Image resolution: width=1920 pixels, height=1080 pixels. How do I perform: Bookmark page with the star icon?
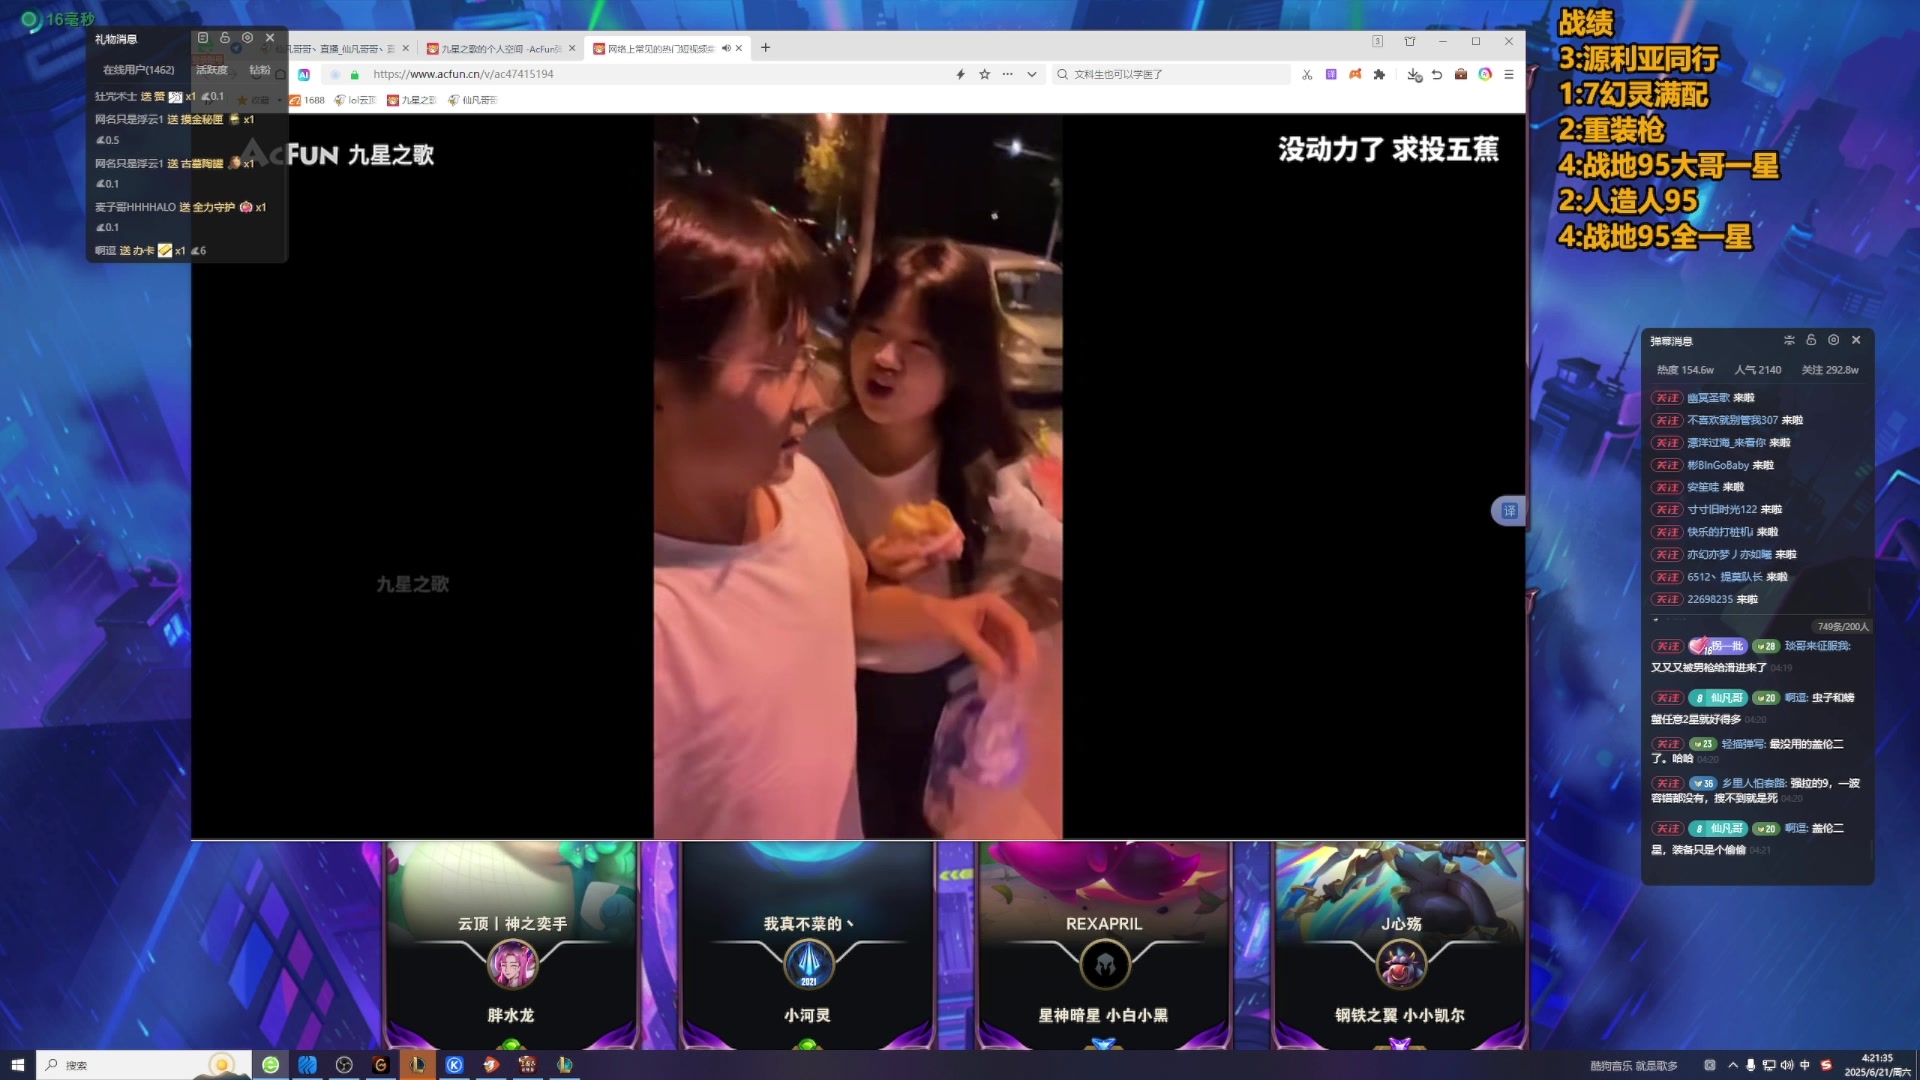click(985, 74)
